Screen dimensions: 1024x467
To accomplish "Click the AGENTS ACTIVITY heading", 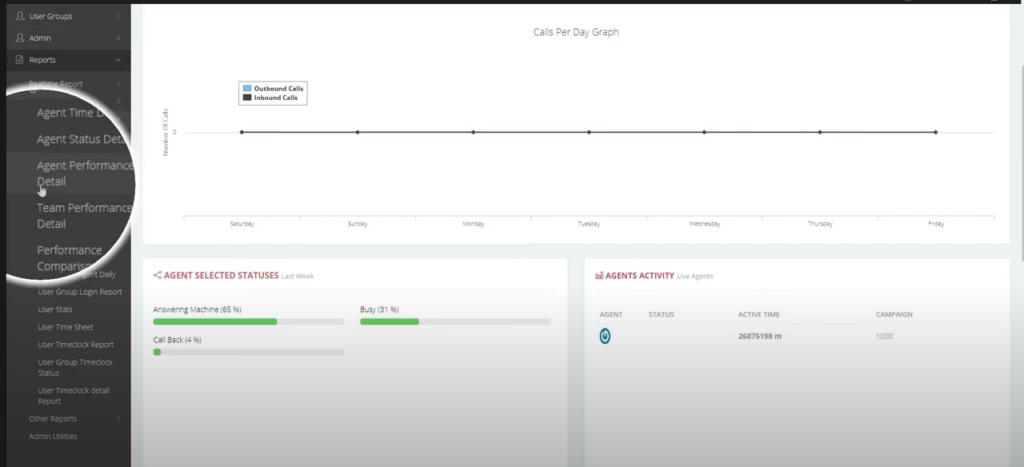I will tap(639, 276).
